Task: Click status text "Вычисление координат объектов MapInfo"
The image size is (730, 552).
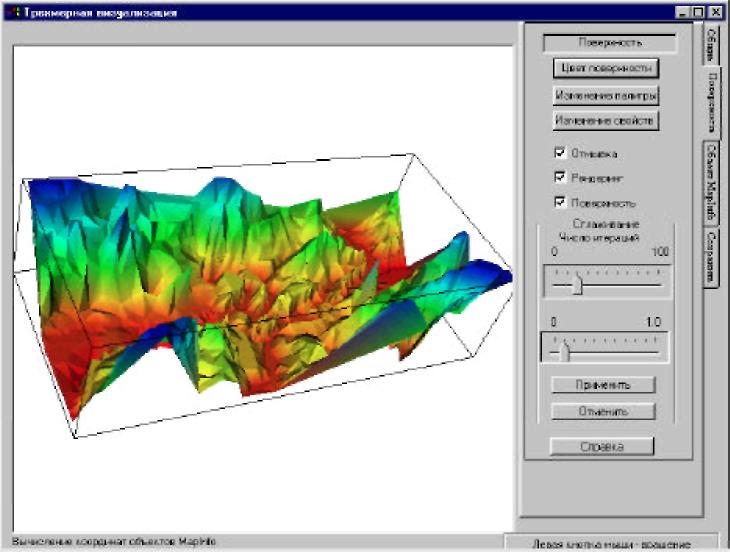Action: [x=114, y=542]
